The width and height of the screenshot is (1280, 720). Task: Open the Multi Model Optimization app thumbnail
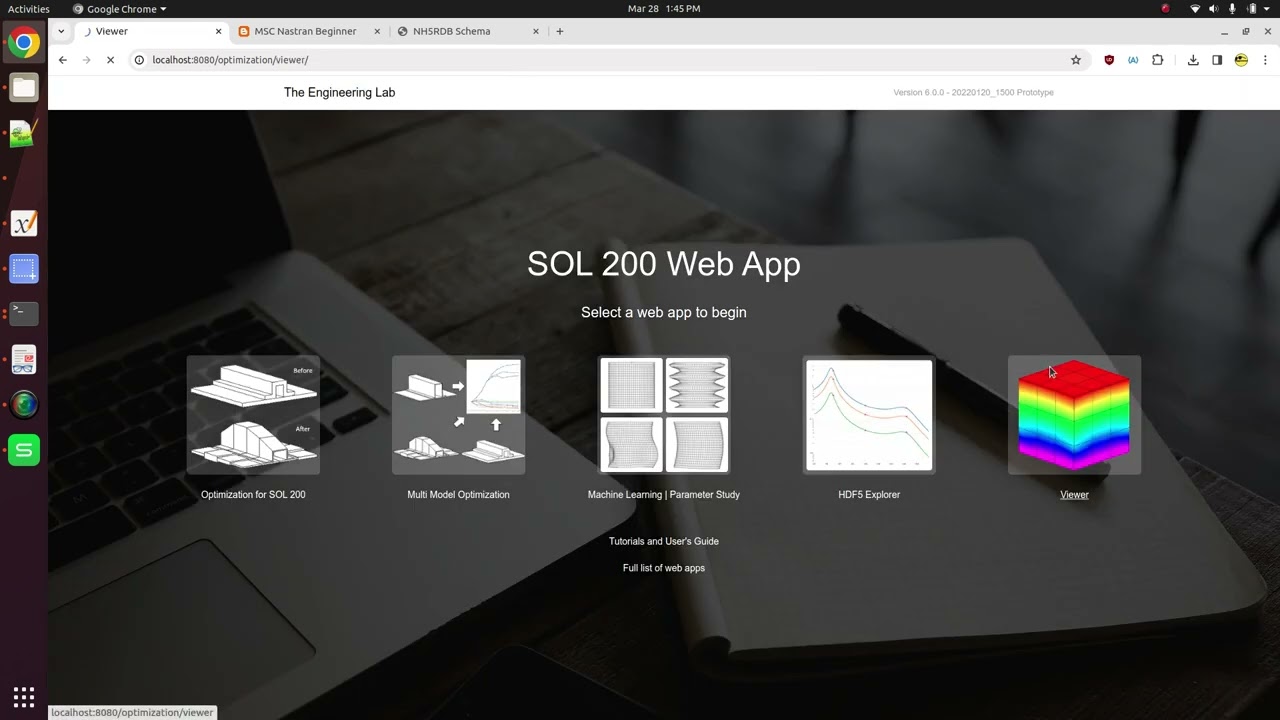(x=458, y=415)
